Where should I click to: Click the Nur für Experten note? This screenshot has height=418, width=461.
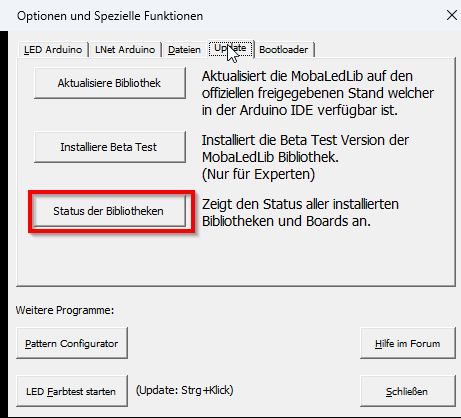click(258, 174)
